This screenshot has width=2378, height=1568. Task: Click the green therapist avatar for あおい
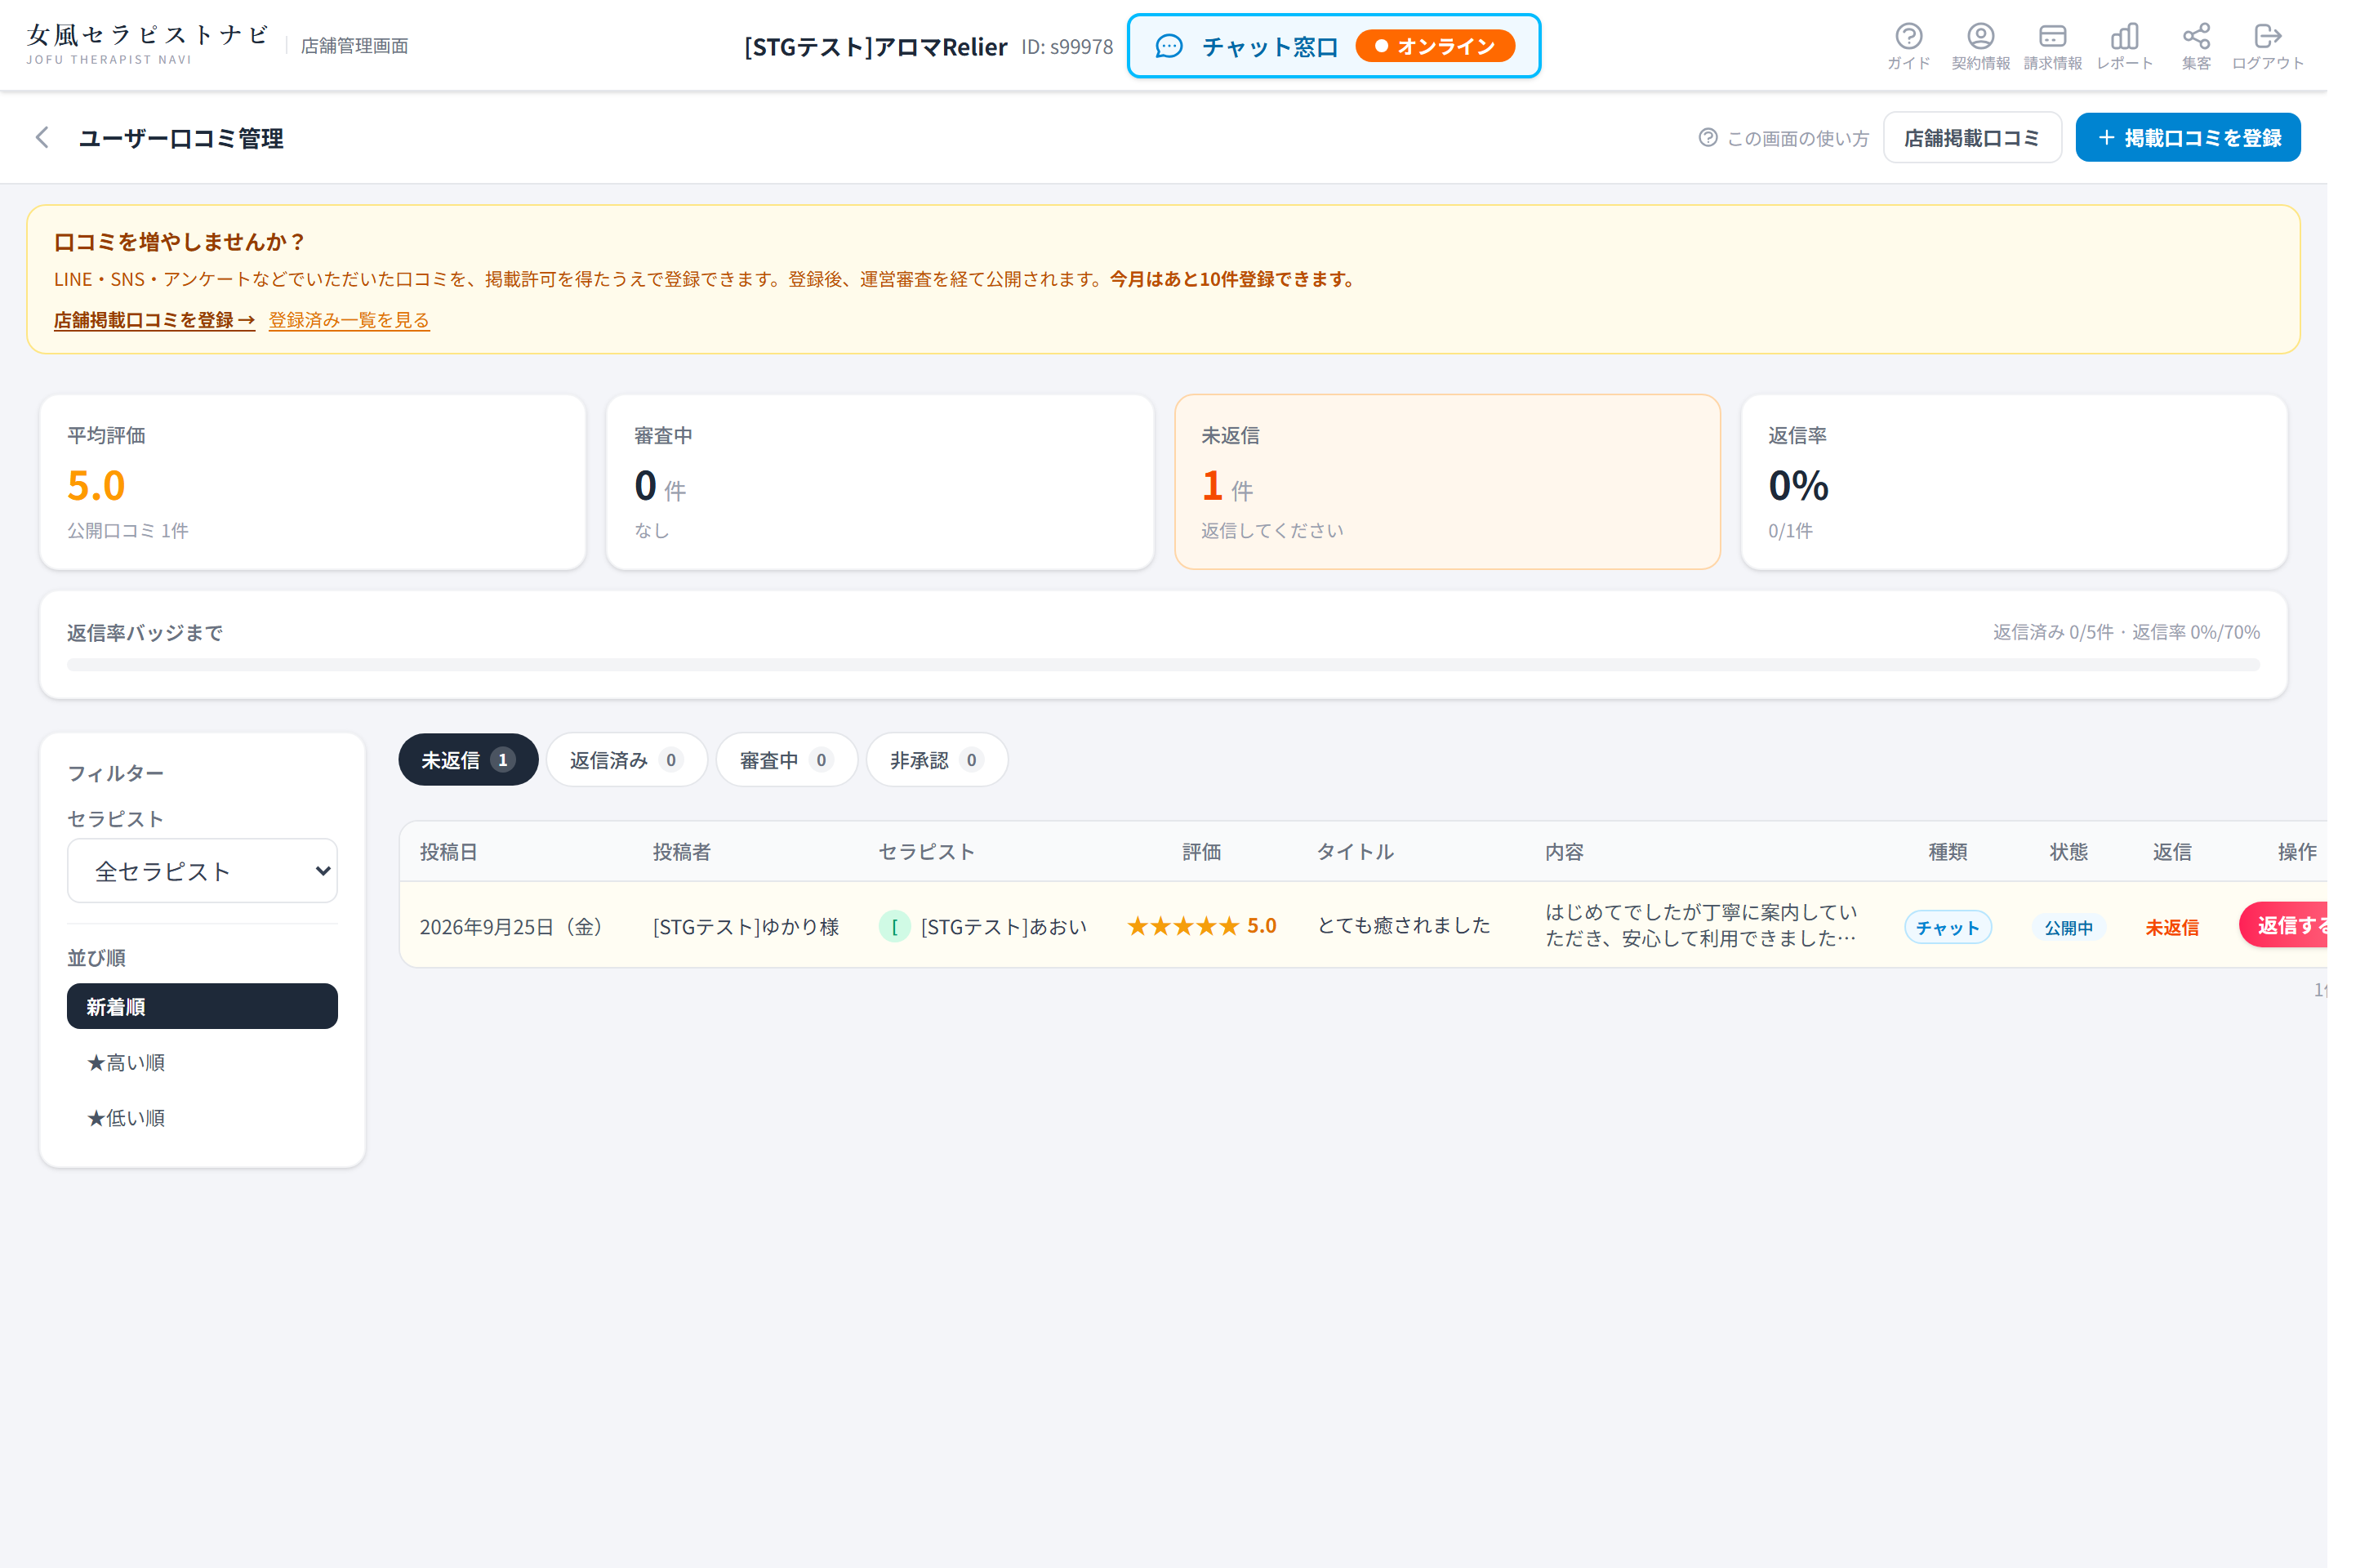tap(894, 926)
